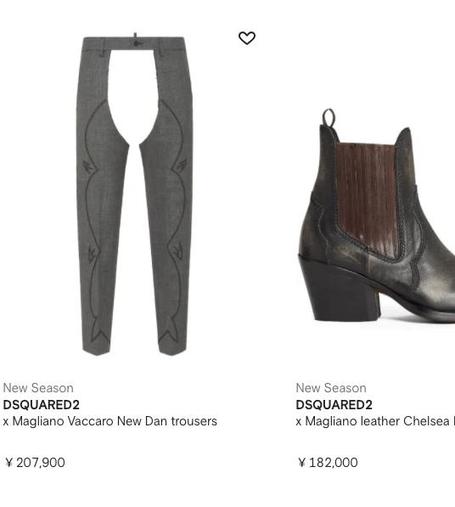Viewport: 455px width, 507px height.
Task: Open the black leather Chelsea boot image
Action: point(376,216)
